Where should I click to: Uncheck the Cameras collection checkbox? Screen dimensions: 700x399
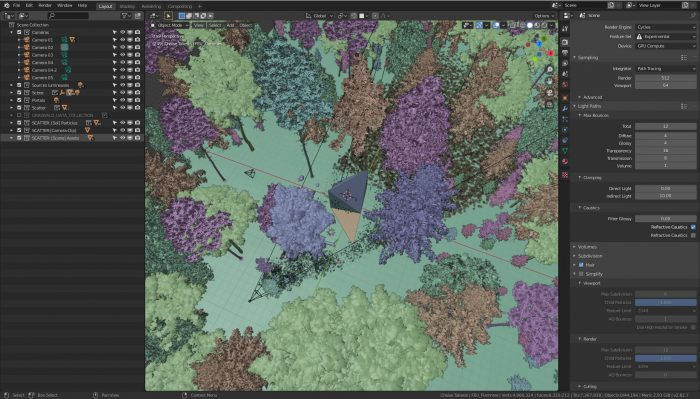coord(19,32)
